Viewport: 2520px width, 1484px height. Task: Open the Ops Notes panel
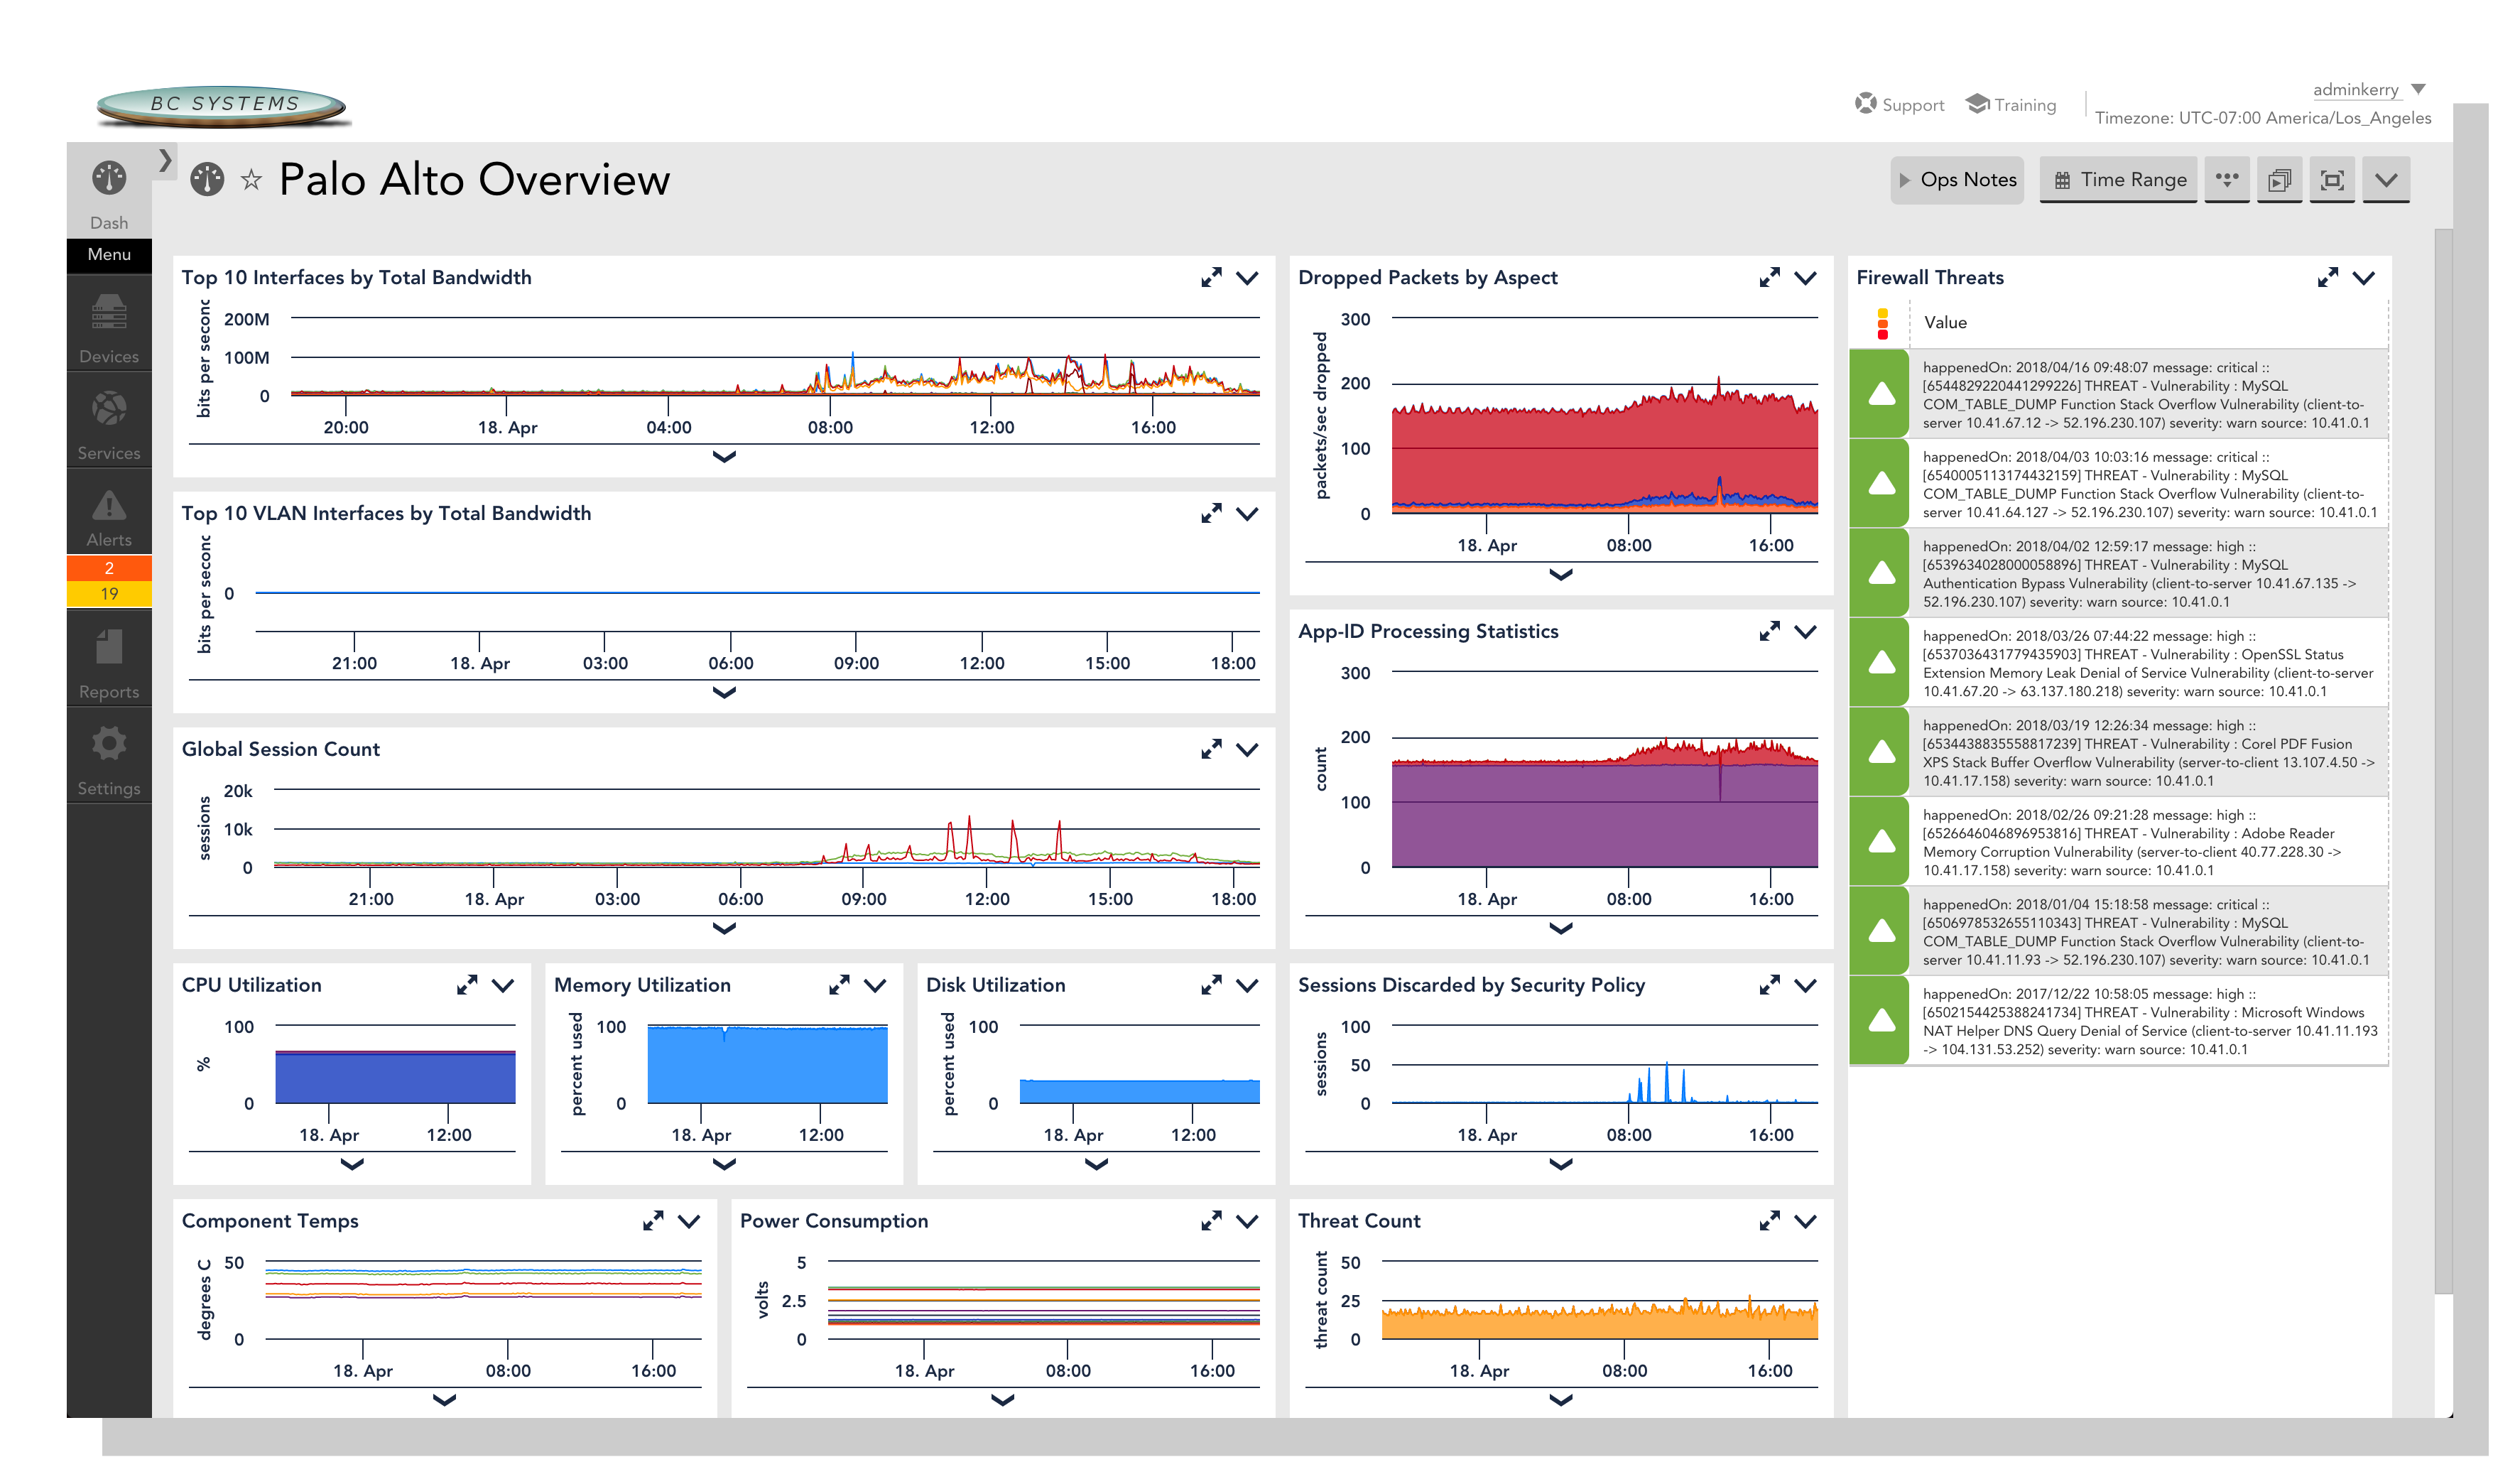click(1956, 180)
